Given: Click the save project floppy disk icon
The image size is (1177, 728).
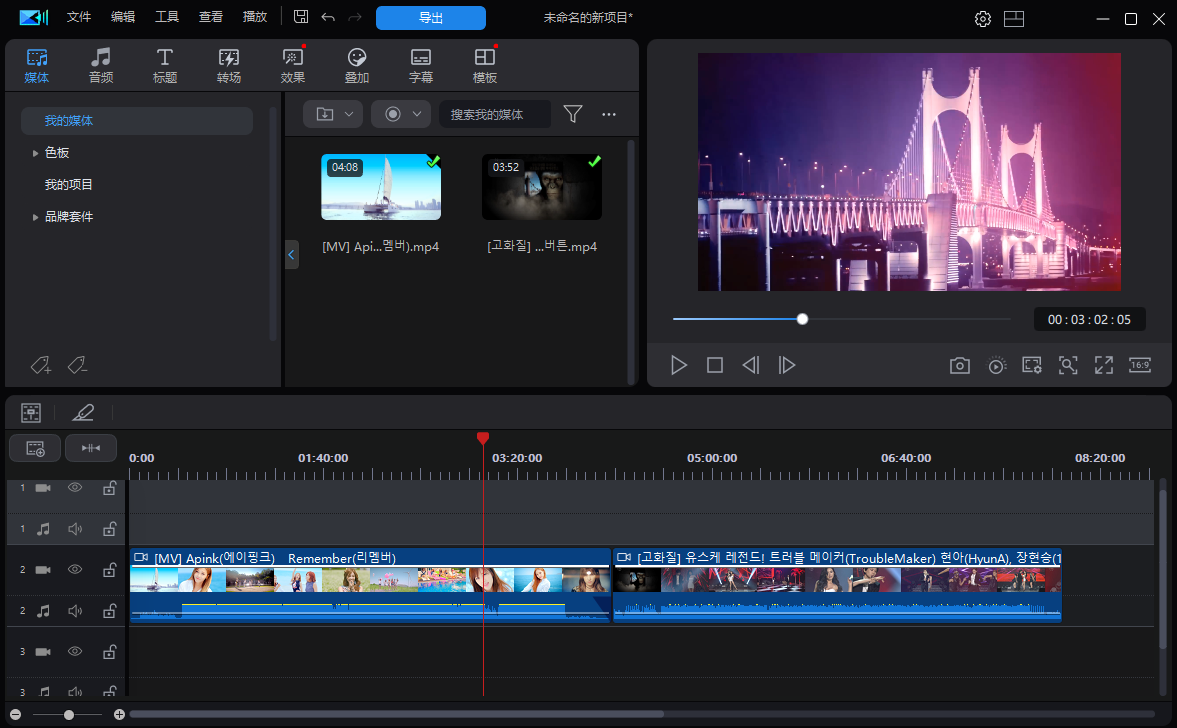Looking at the screenshot, I should 301,17.
